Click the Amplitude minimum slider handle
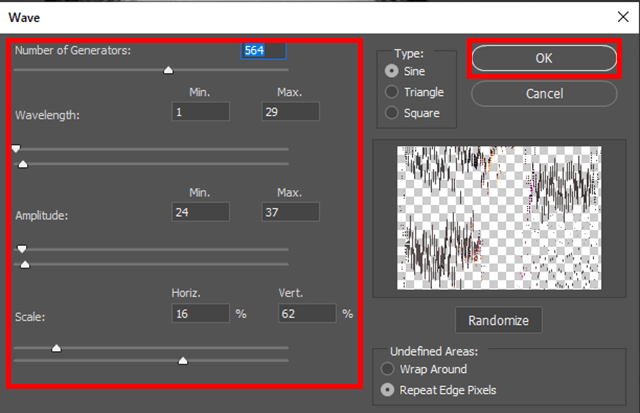Screen dimensions: 640x413 (x=22, y=249)
